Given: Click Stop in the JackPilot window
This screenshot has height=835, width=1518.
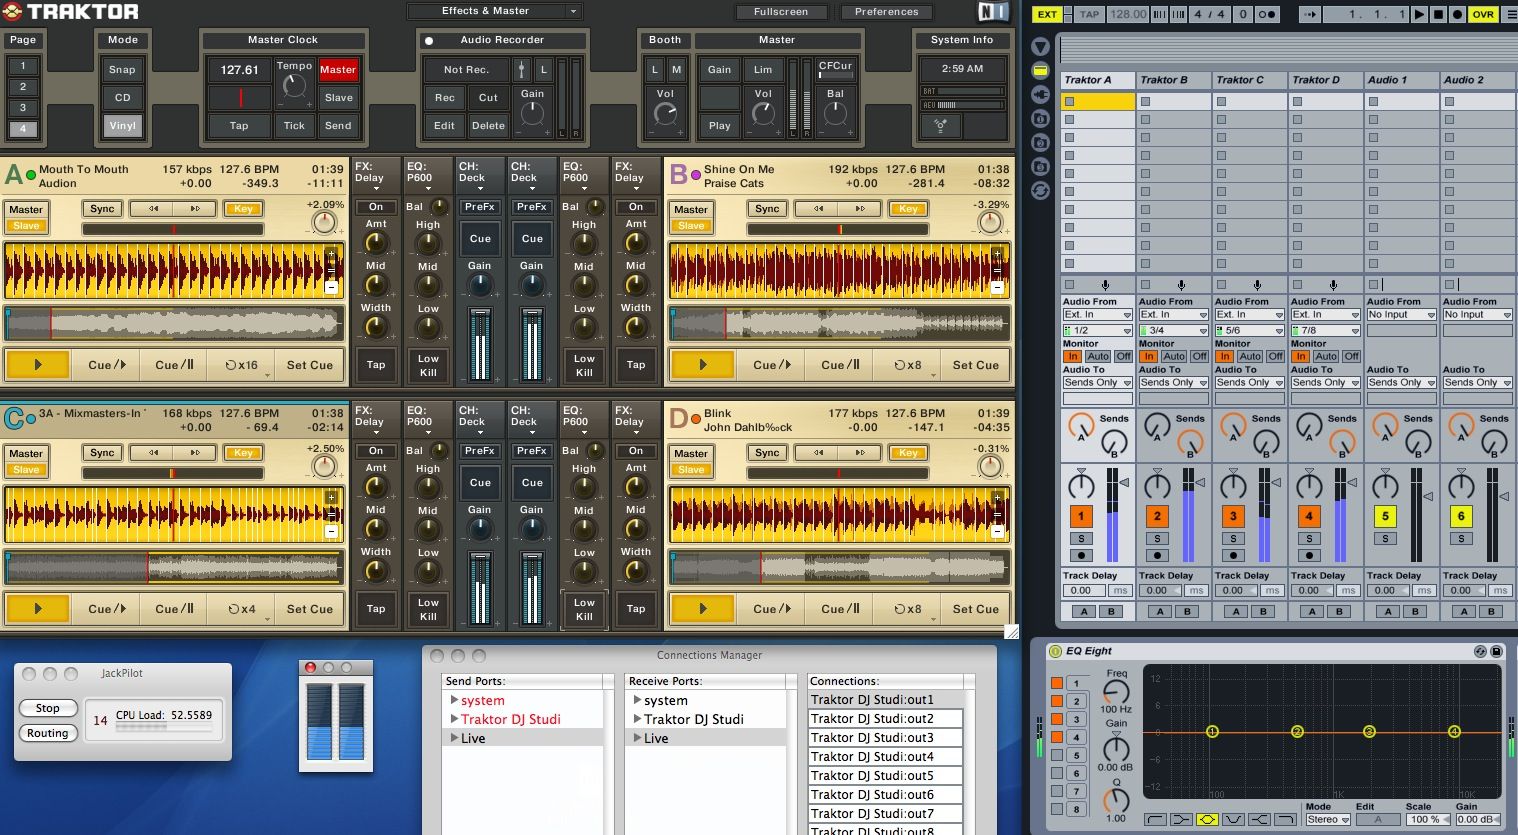Looking at the screenshot, I should (47, 707).
